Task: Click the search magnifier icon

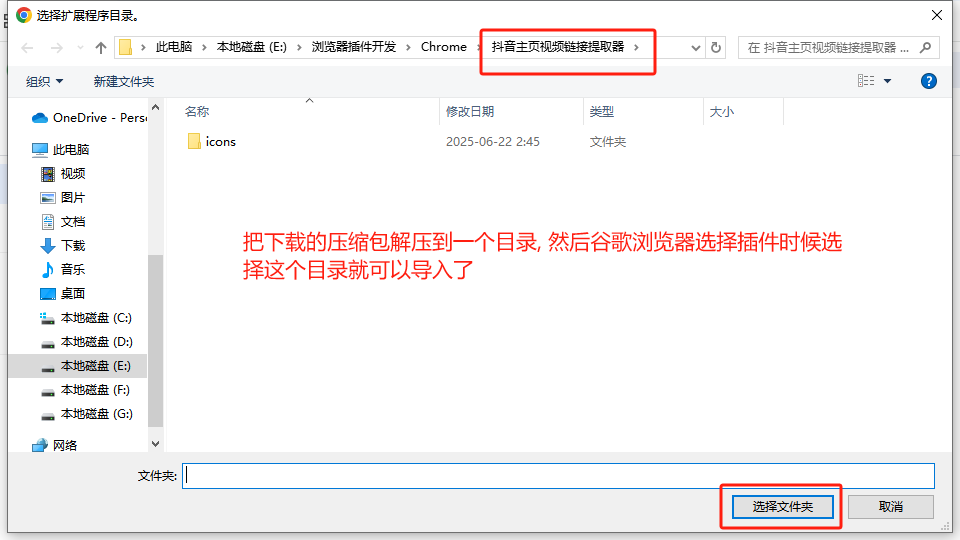Action: (925, 48)
